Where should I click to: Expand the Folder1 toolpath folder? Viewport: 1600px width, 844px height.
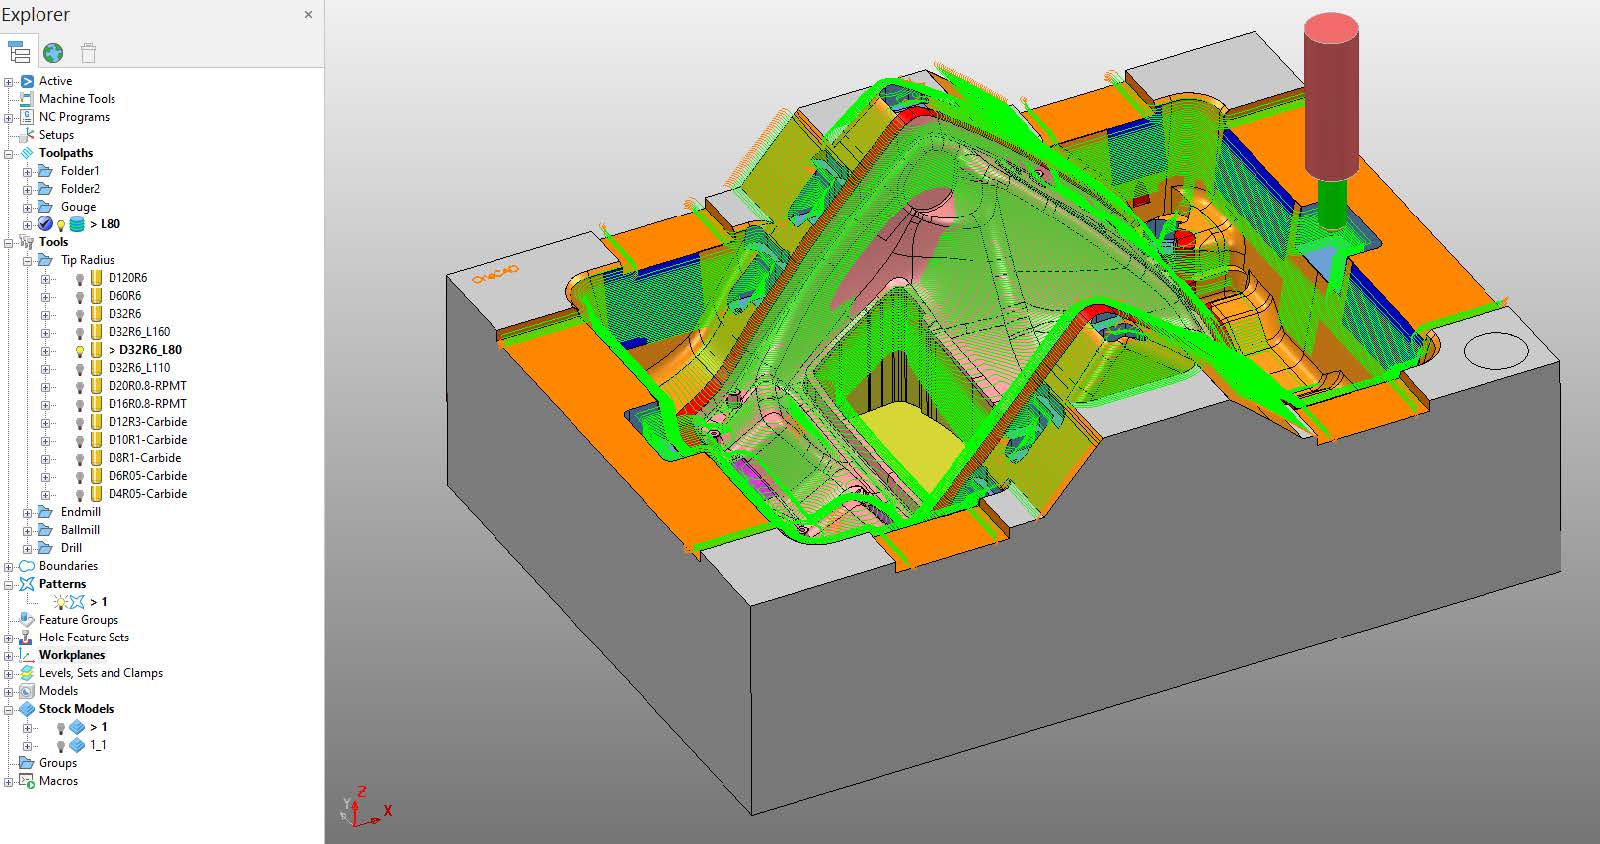[28, 172]
